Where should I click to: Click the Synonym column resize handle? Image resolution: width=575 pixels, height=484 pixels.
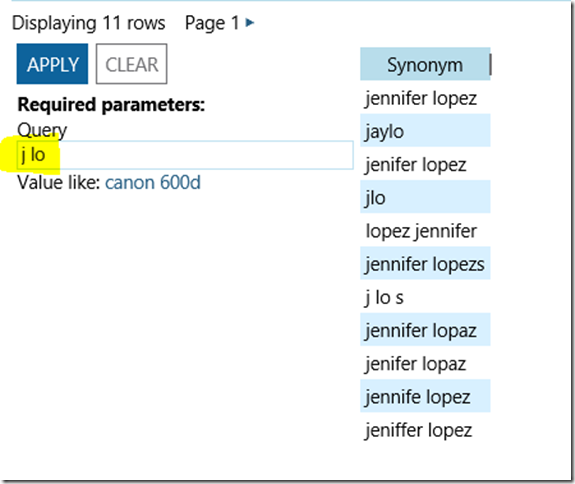tap(490, 64)
